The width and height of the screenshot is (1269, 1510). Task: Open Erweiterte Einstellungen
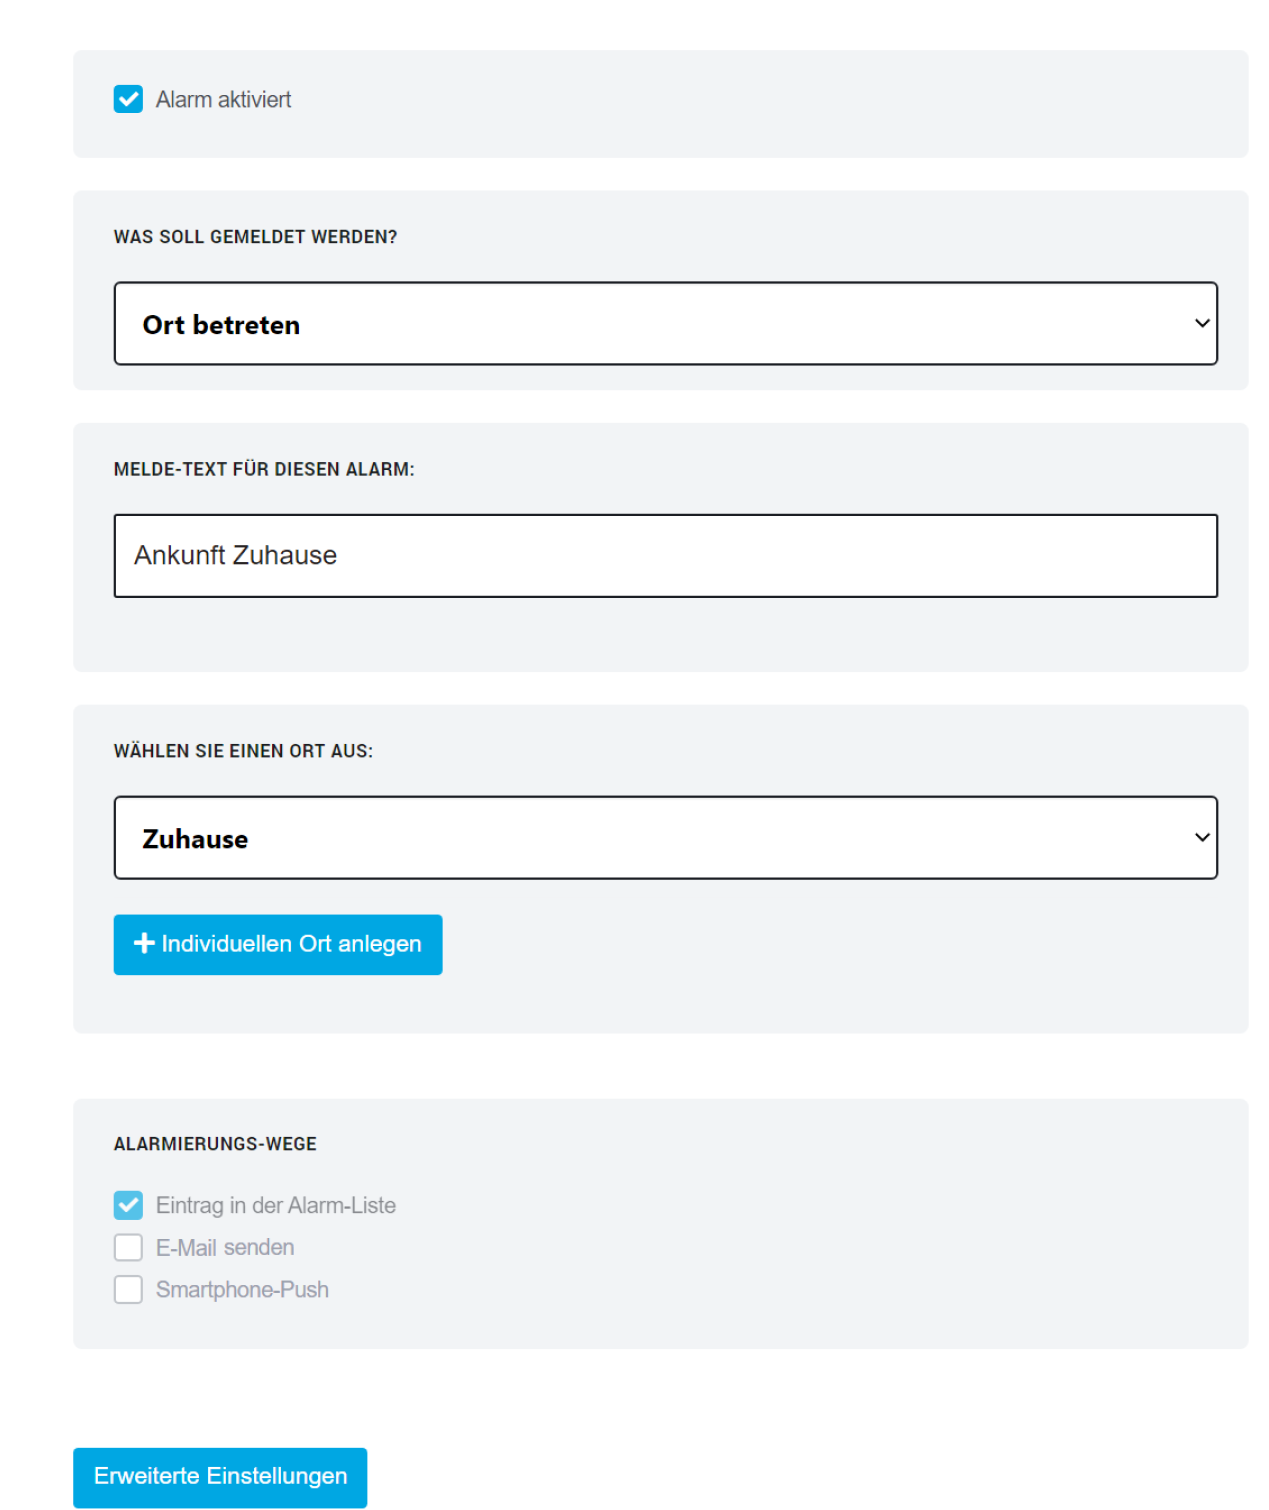click(220, 1477)
